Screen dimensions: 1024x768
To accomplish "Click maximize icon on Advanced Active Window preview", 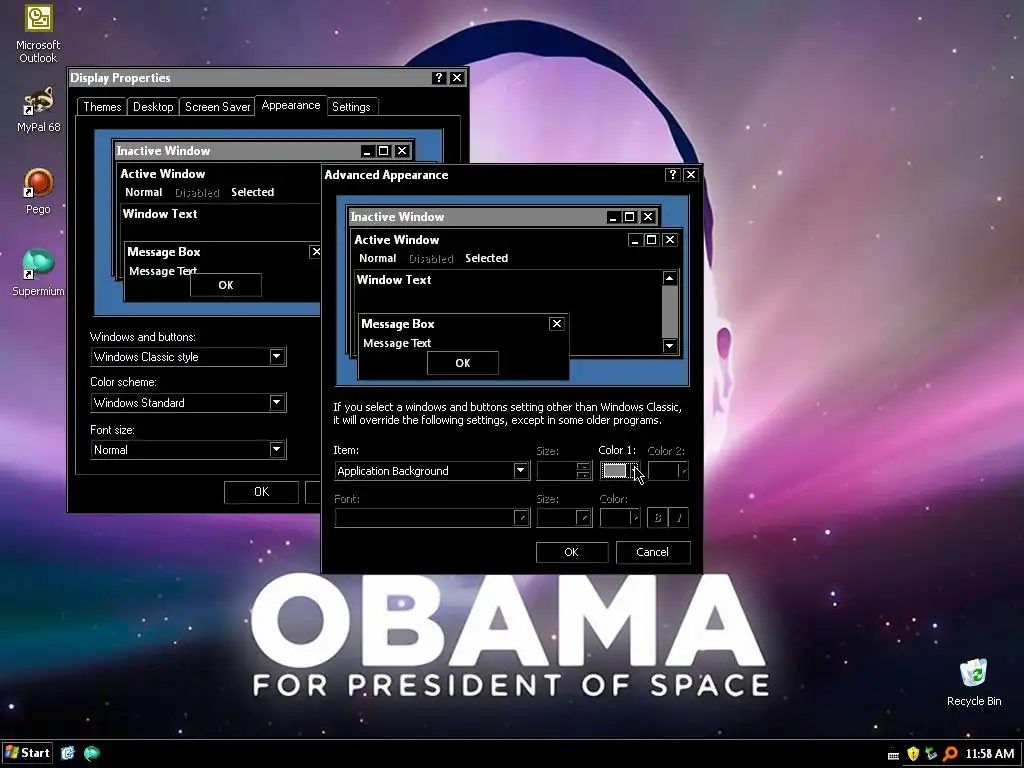I will (651, 240).
